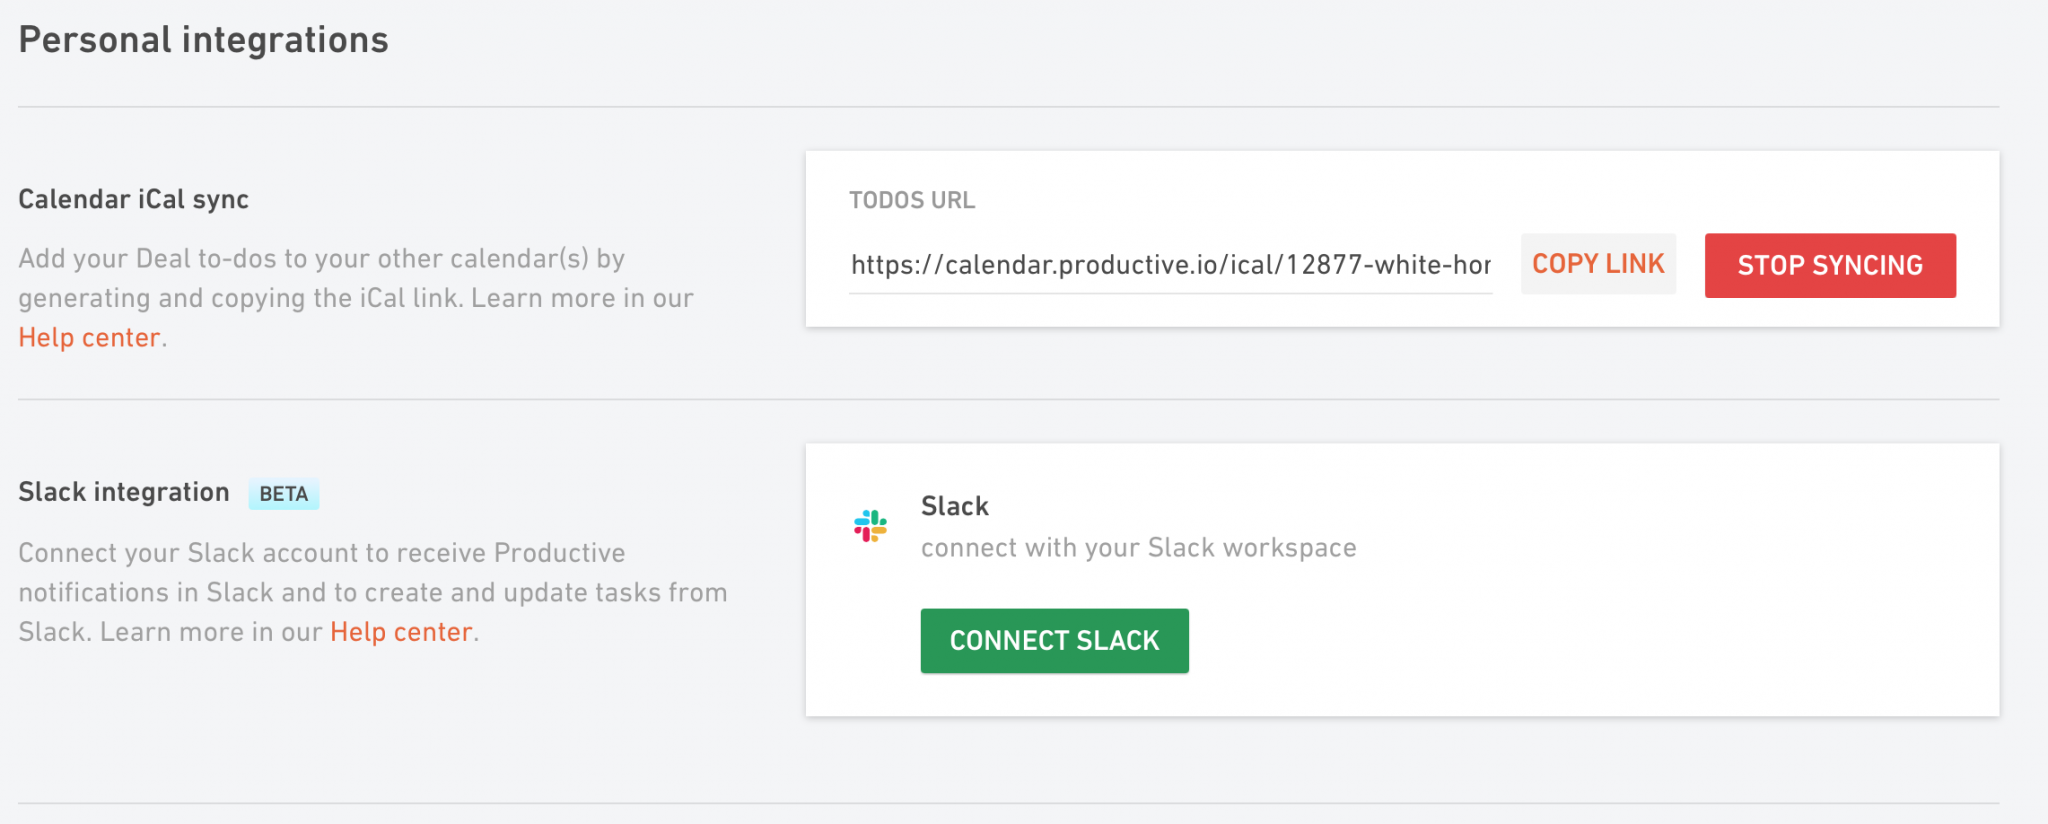Click the TODOS URL label
This screenshot has height=824, width=2048.
click(x=912, y=200)
